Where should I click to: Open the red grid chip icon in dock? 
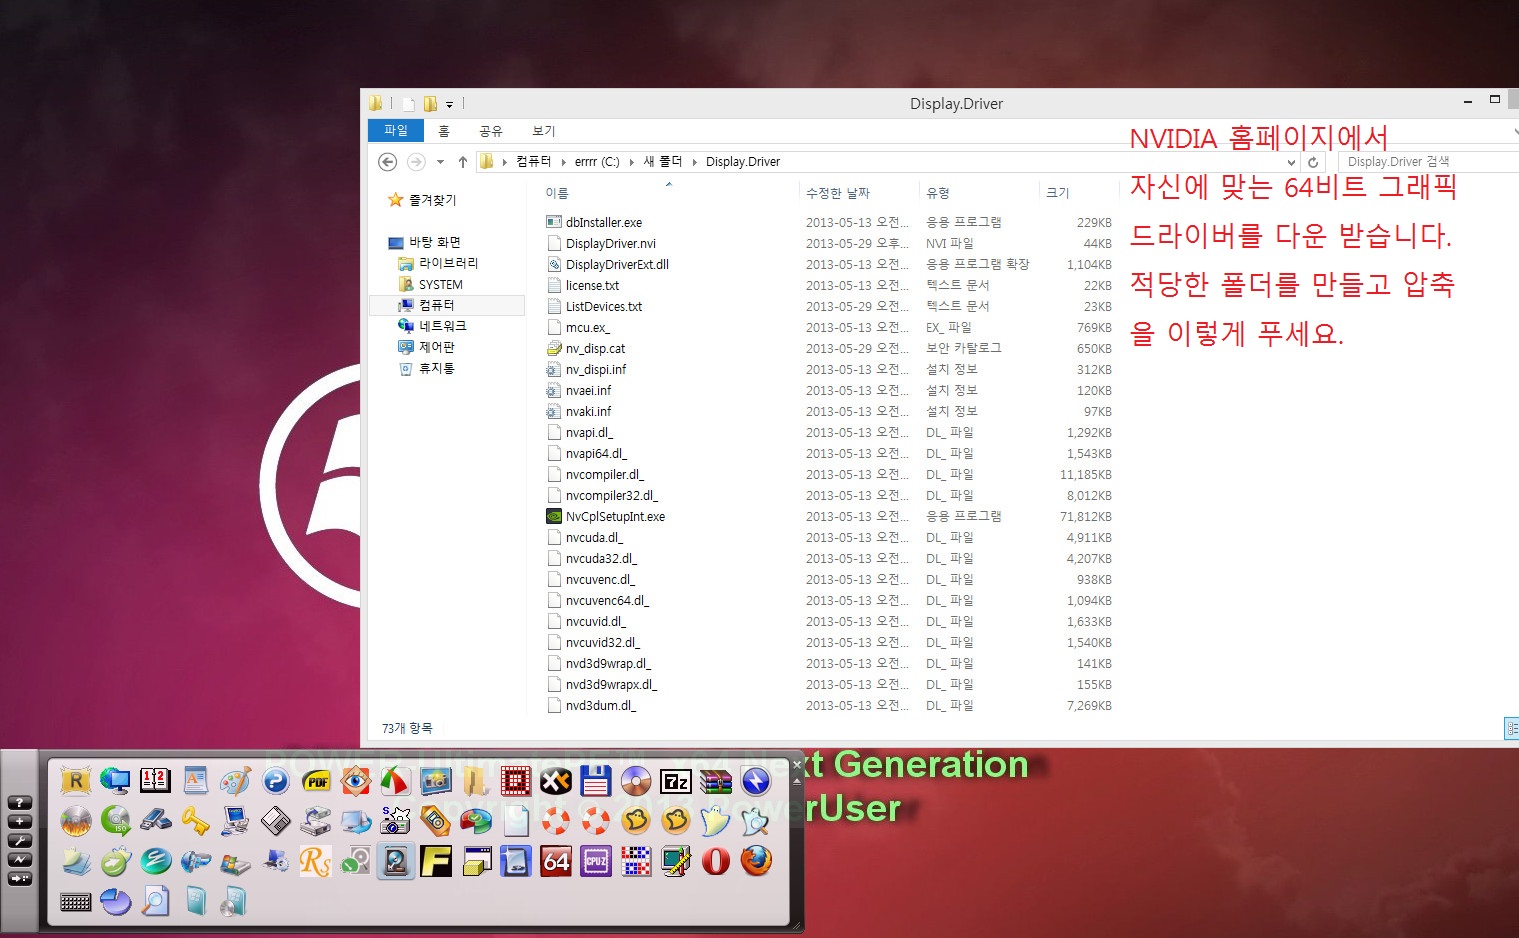point(516,781)
